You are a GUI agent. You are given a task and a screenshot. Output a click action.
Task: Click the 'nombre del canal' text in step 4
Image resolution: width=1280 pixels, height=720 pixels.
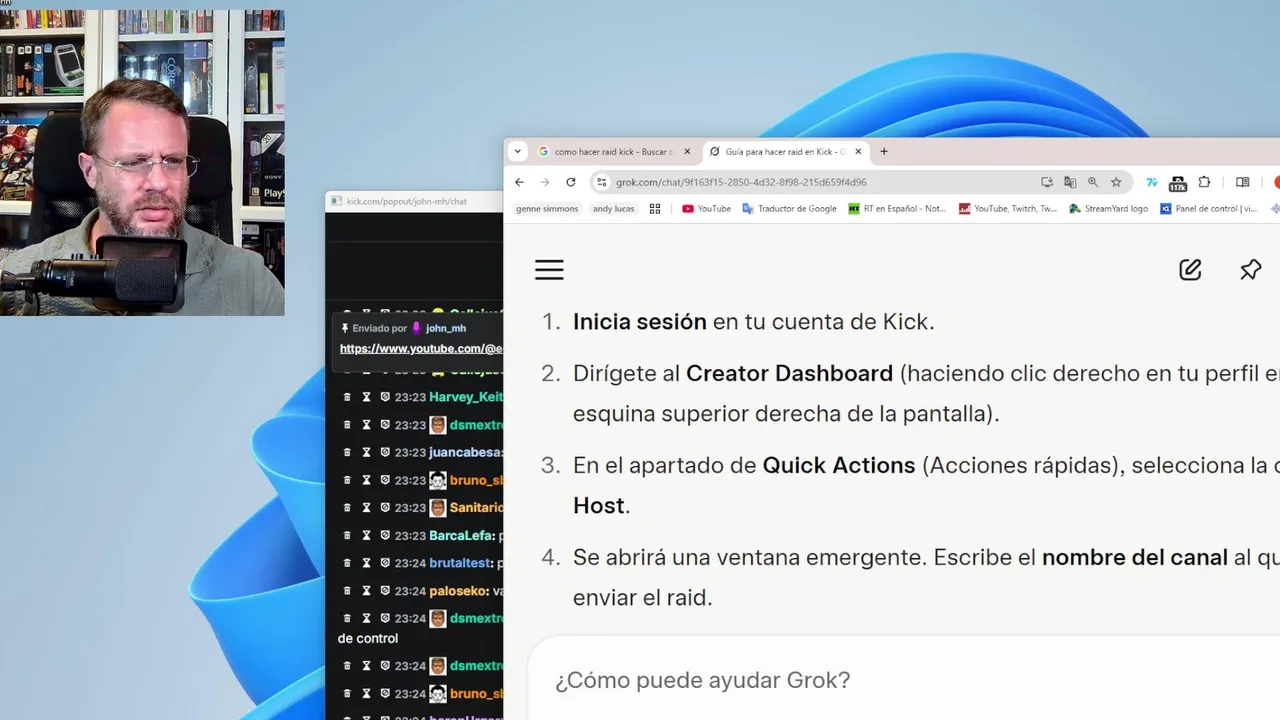(1135, 557)
